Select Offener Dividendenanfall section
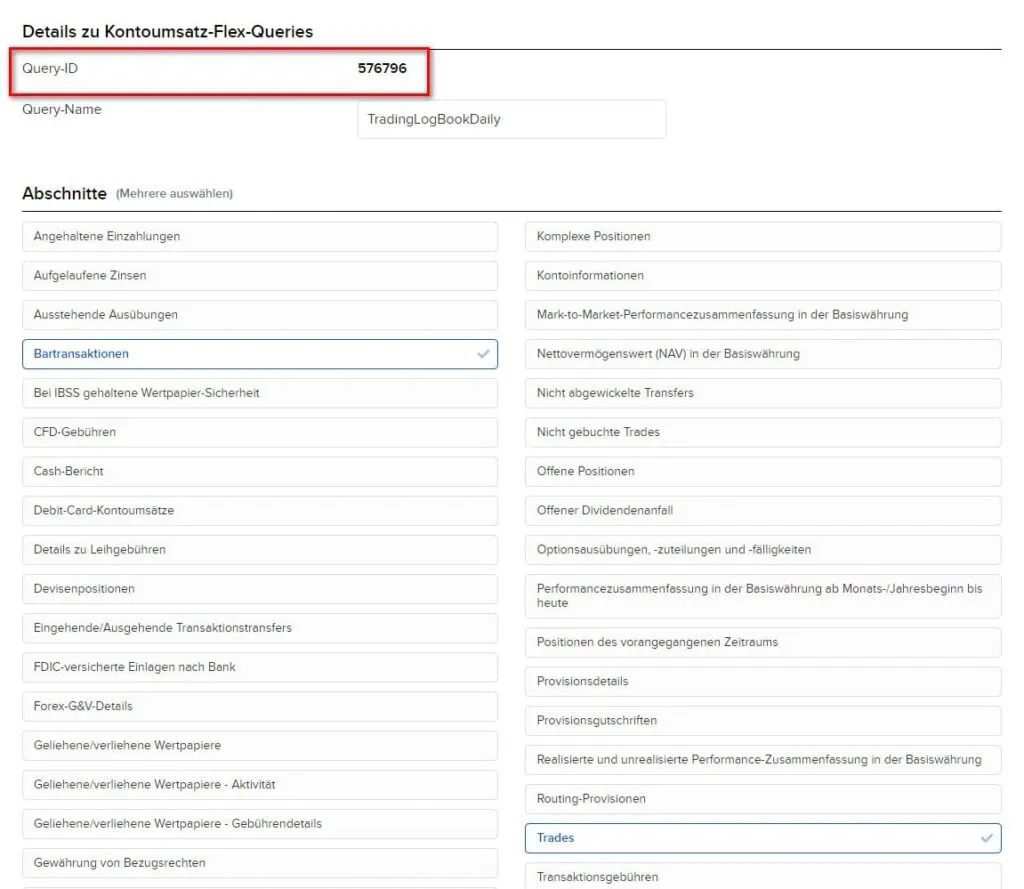 (763, 511)
